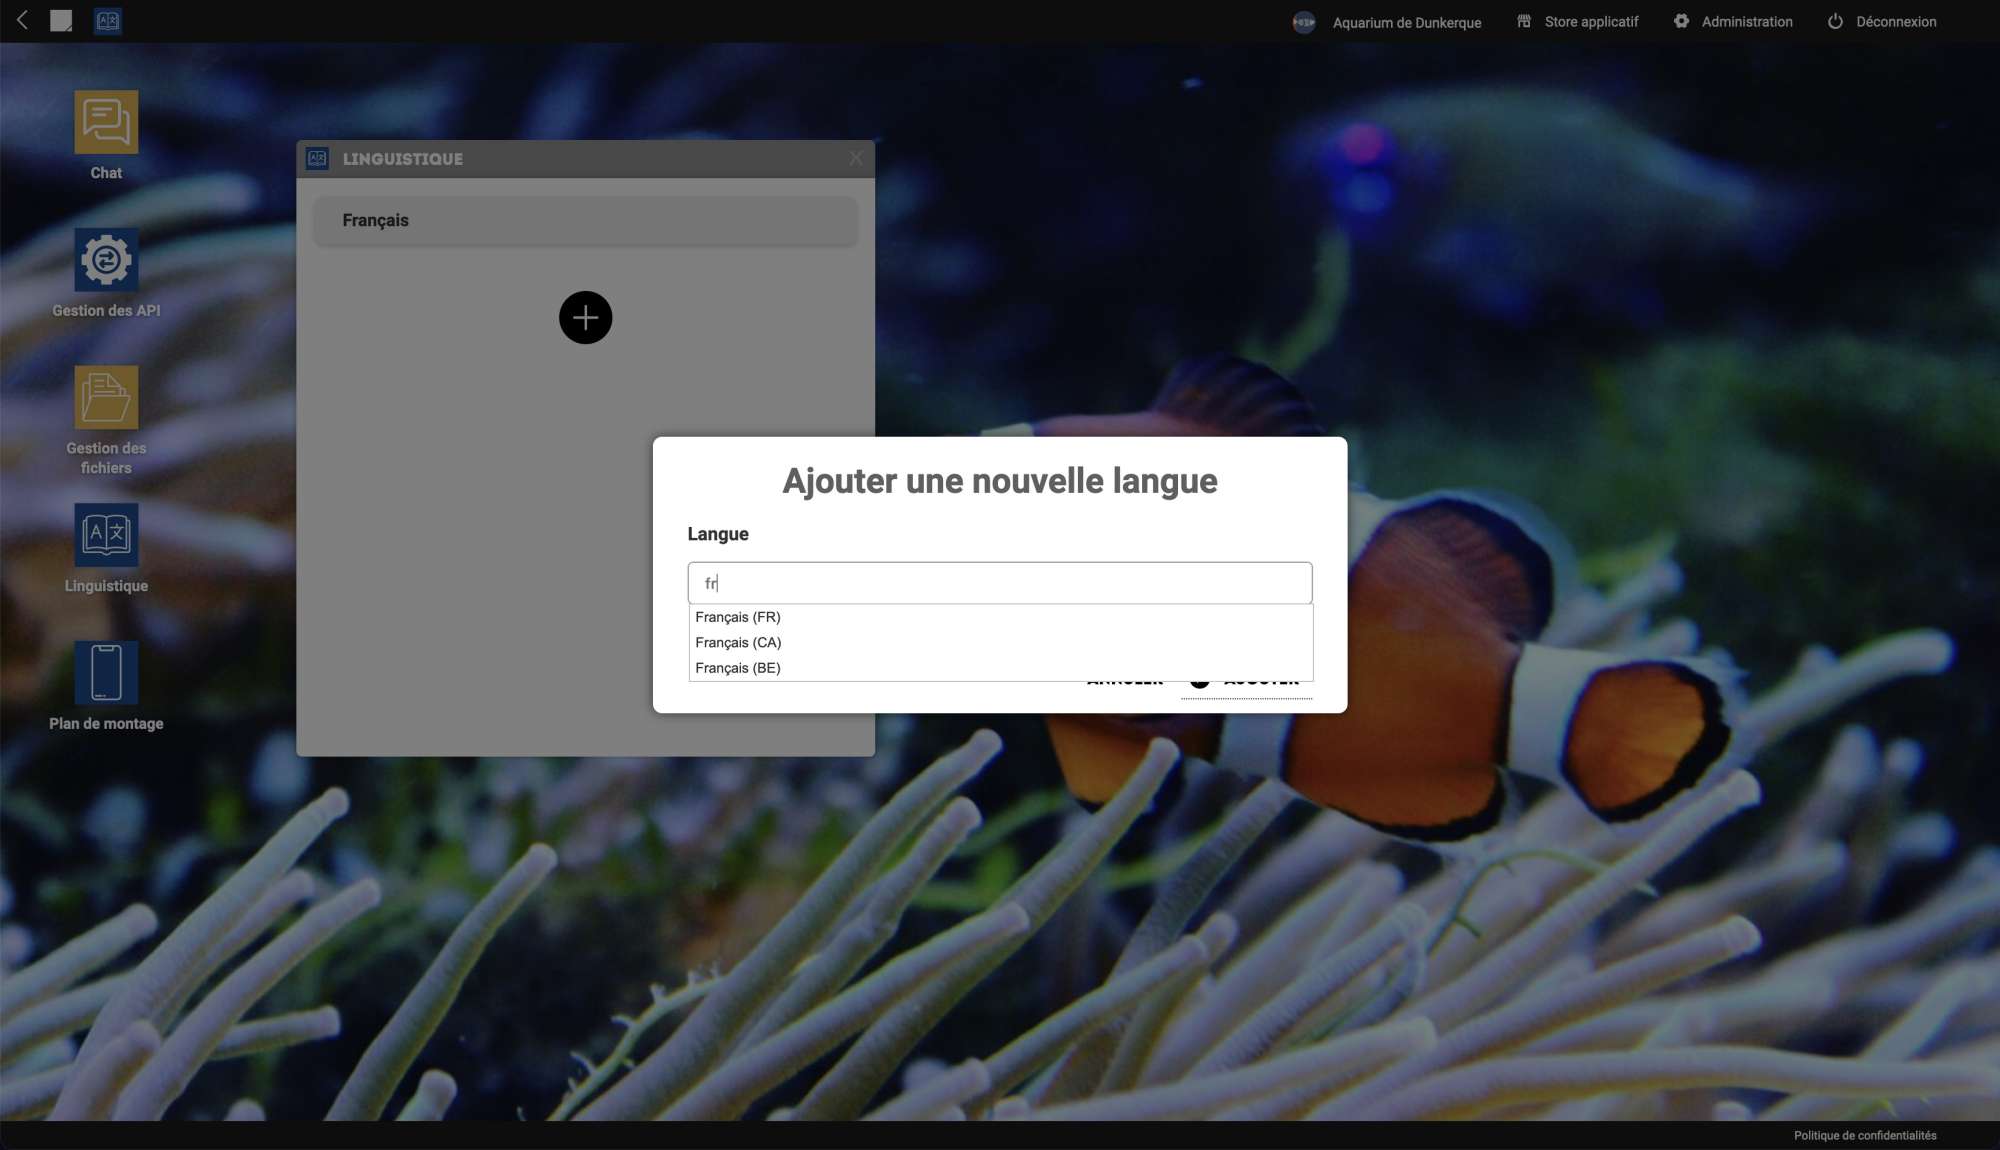Open Plan de montage phone icon
Image resolution: width=2000 pixels, height=1150 pixels.
(106, 672)
